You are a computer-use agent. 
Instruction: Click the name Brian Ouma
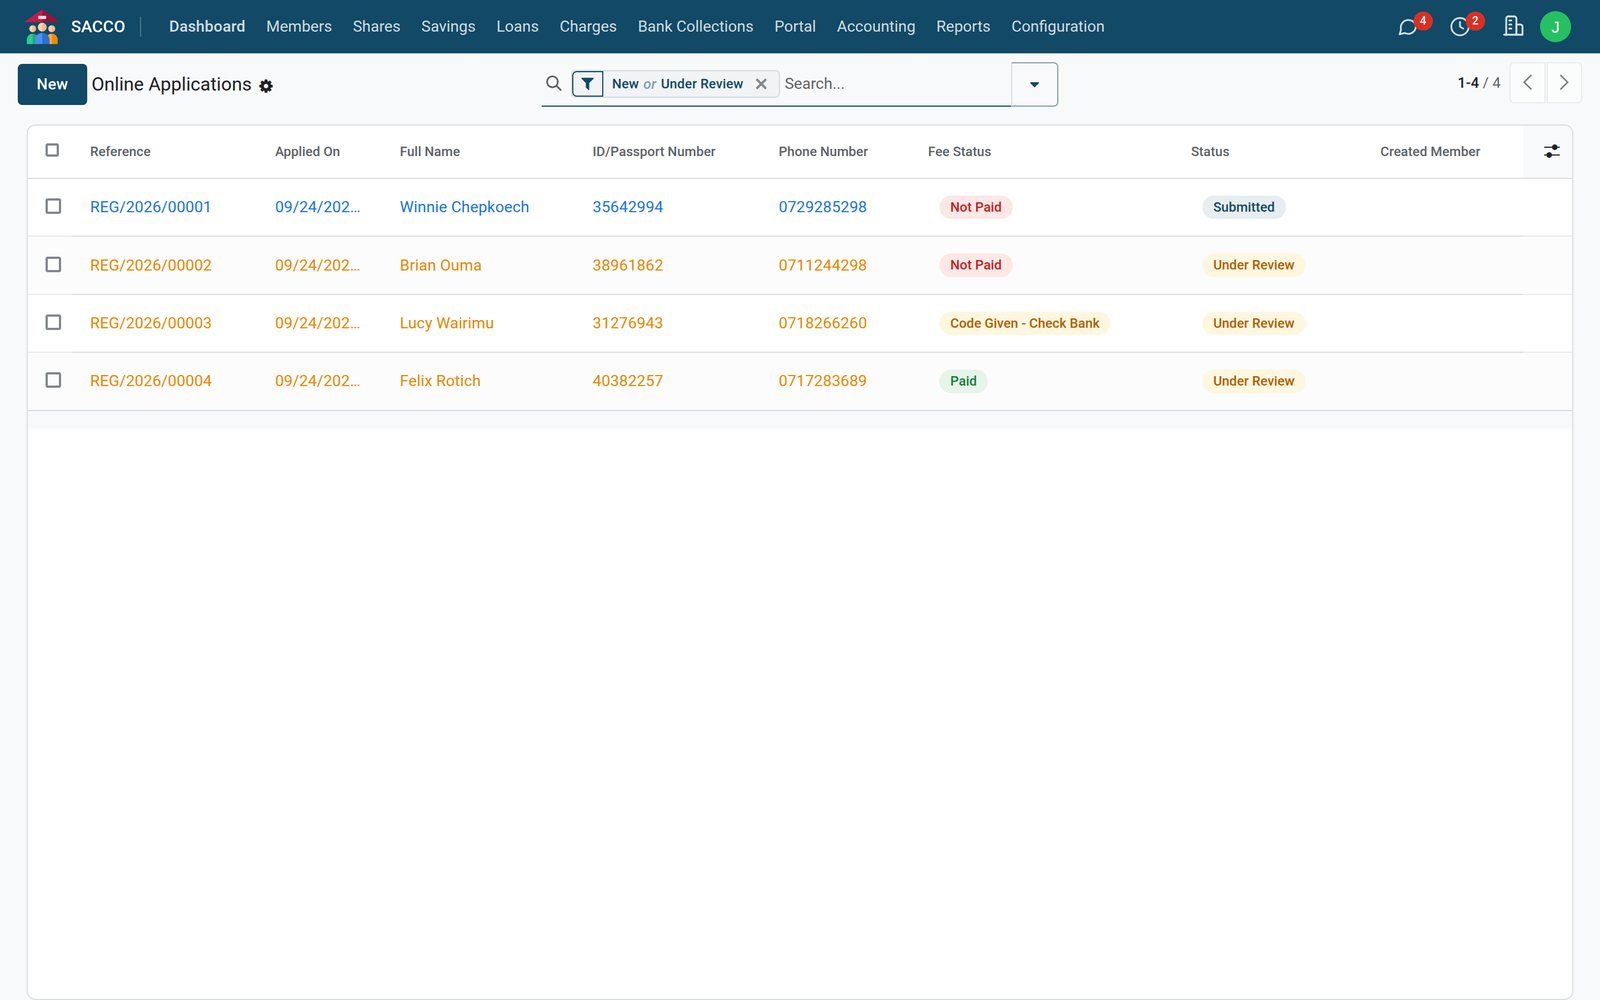click(440, 265)
